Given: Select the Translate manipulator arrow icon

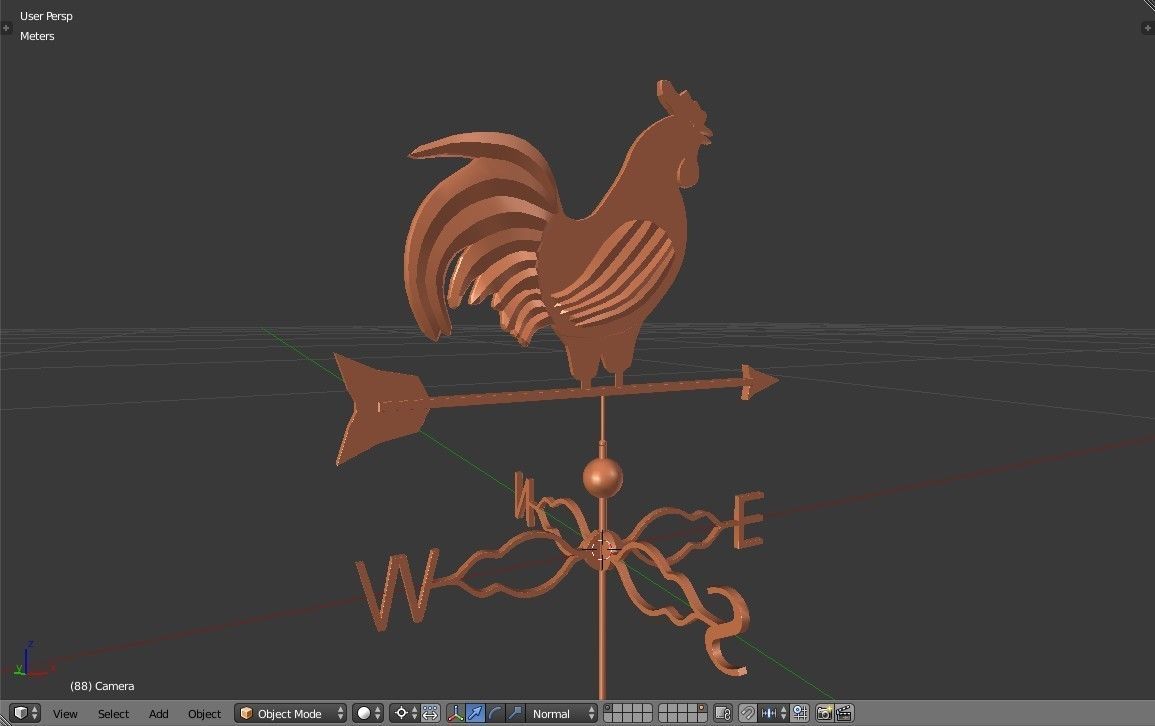Looking at the screenshot, I should (x=476, y=713).
